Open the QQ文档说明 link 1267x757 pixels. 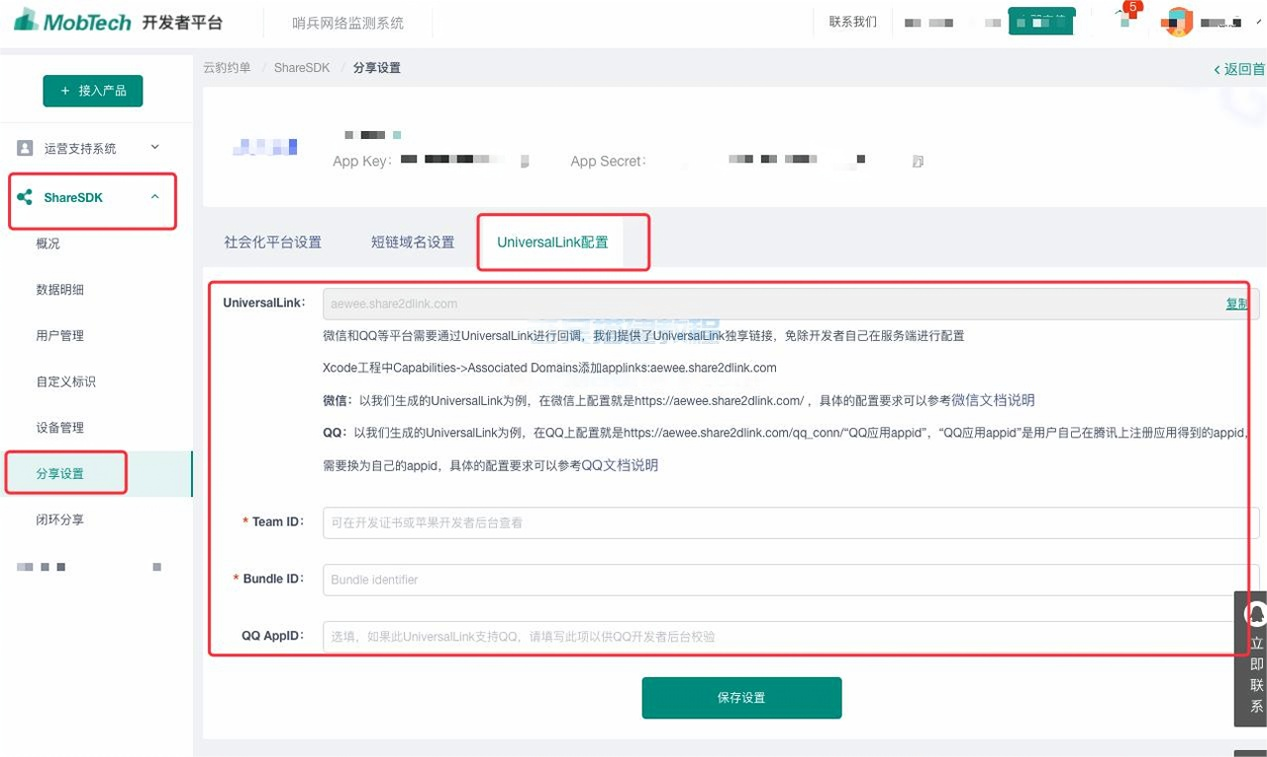point(620,465)
